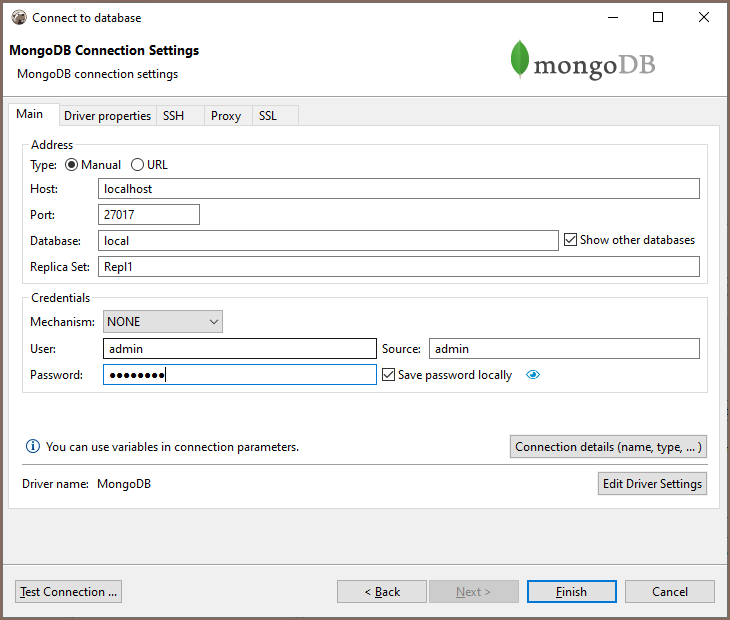Go Back to previous wizard step
This screenshot has height=620, width=730.
(382, 592)
